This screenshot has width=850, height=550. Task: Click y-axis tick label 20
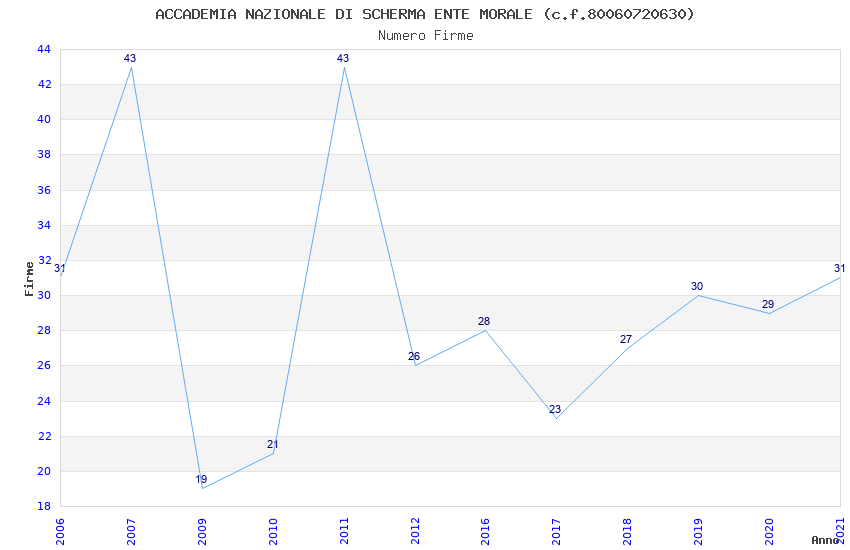pyautogui.click(x=44, y=471)
